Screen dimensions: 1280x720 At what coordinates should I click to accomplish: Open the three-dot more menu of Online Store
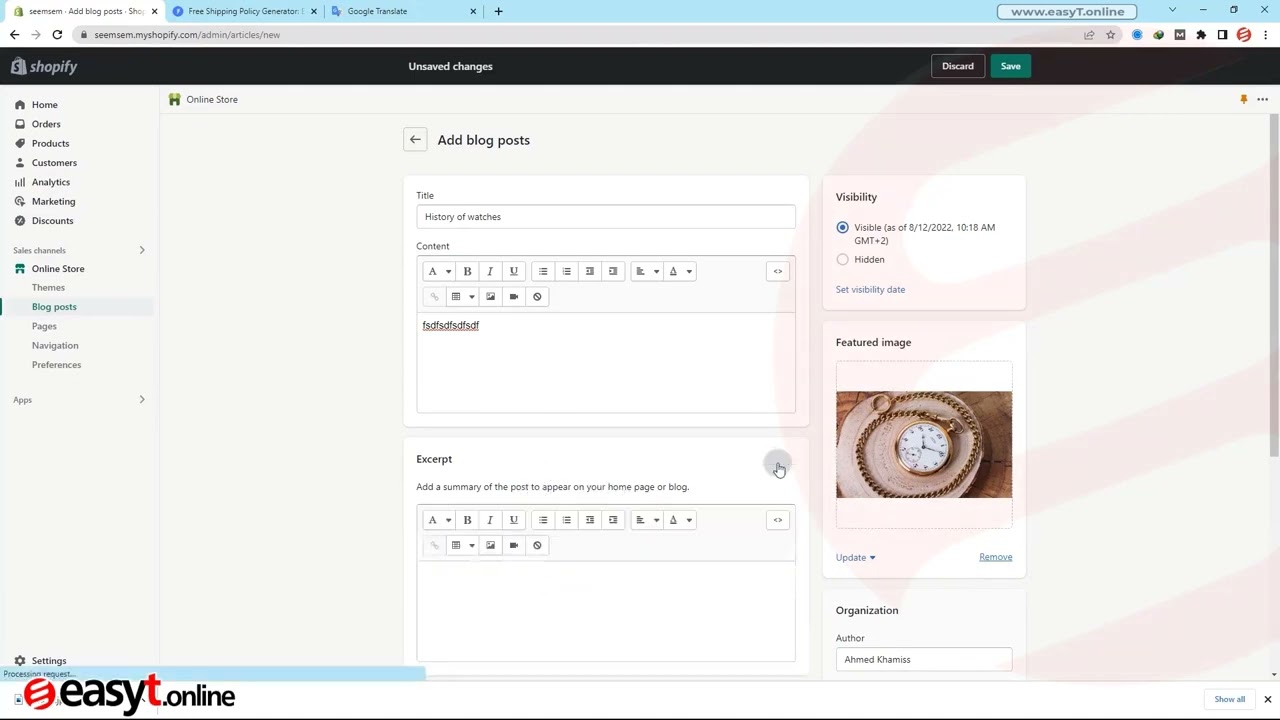(1263, 99)
